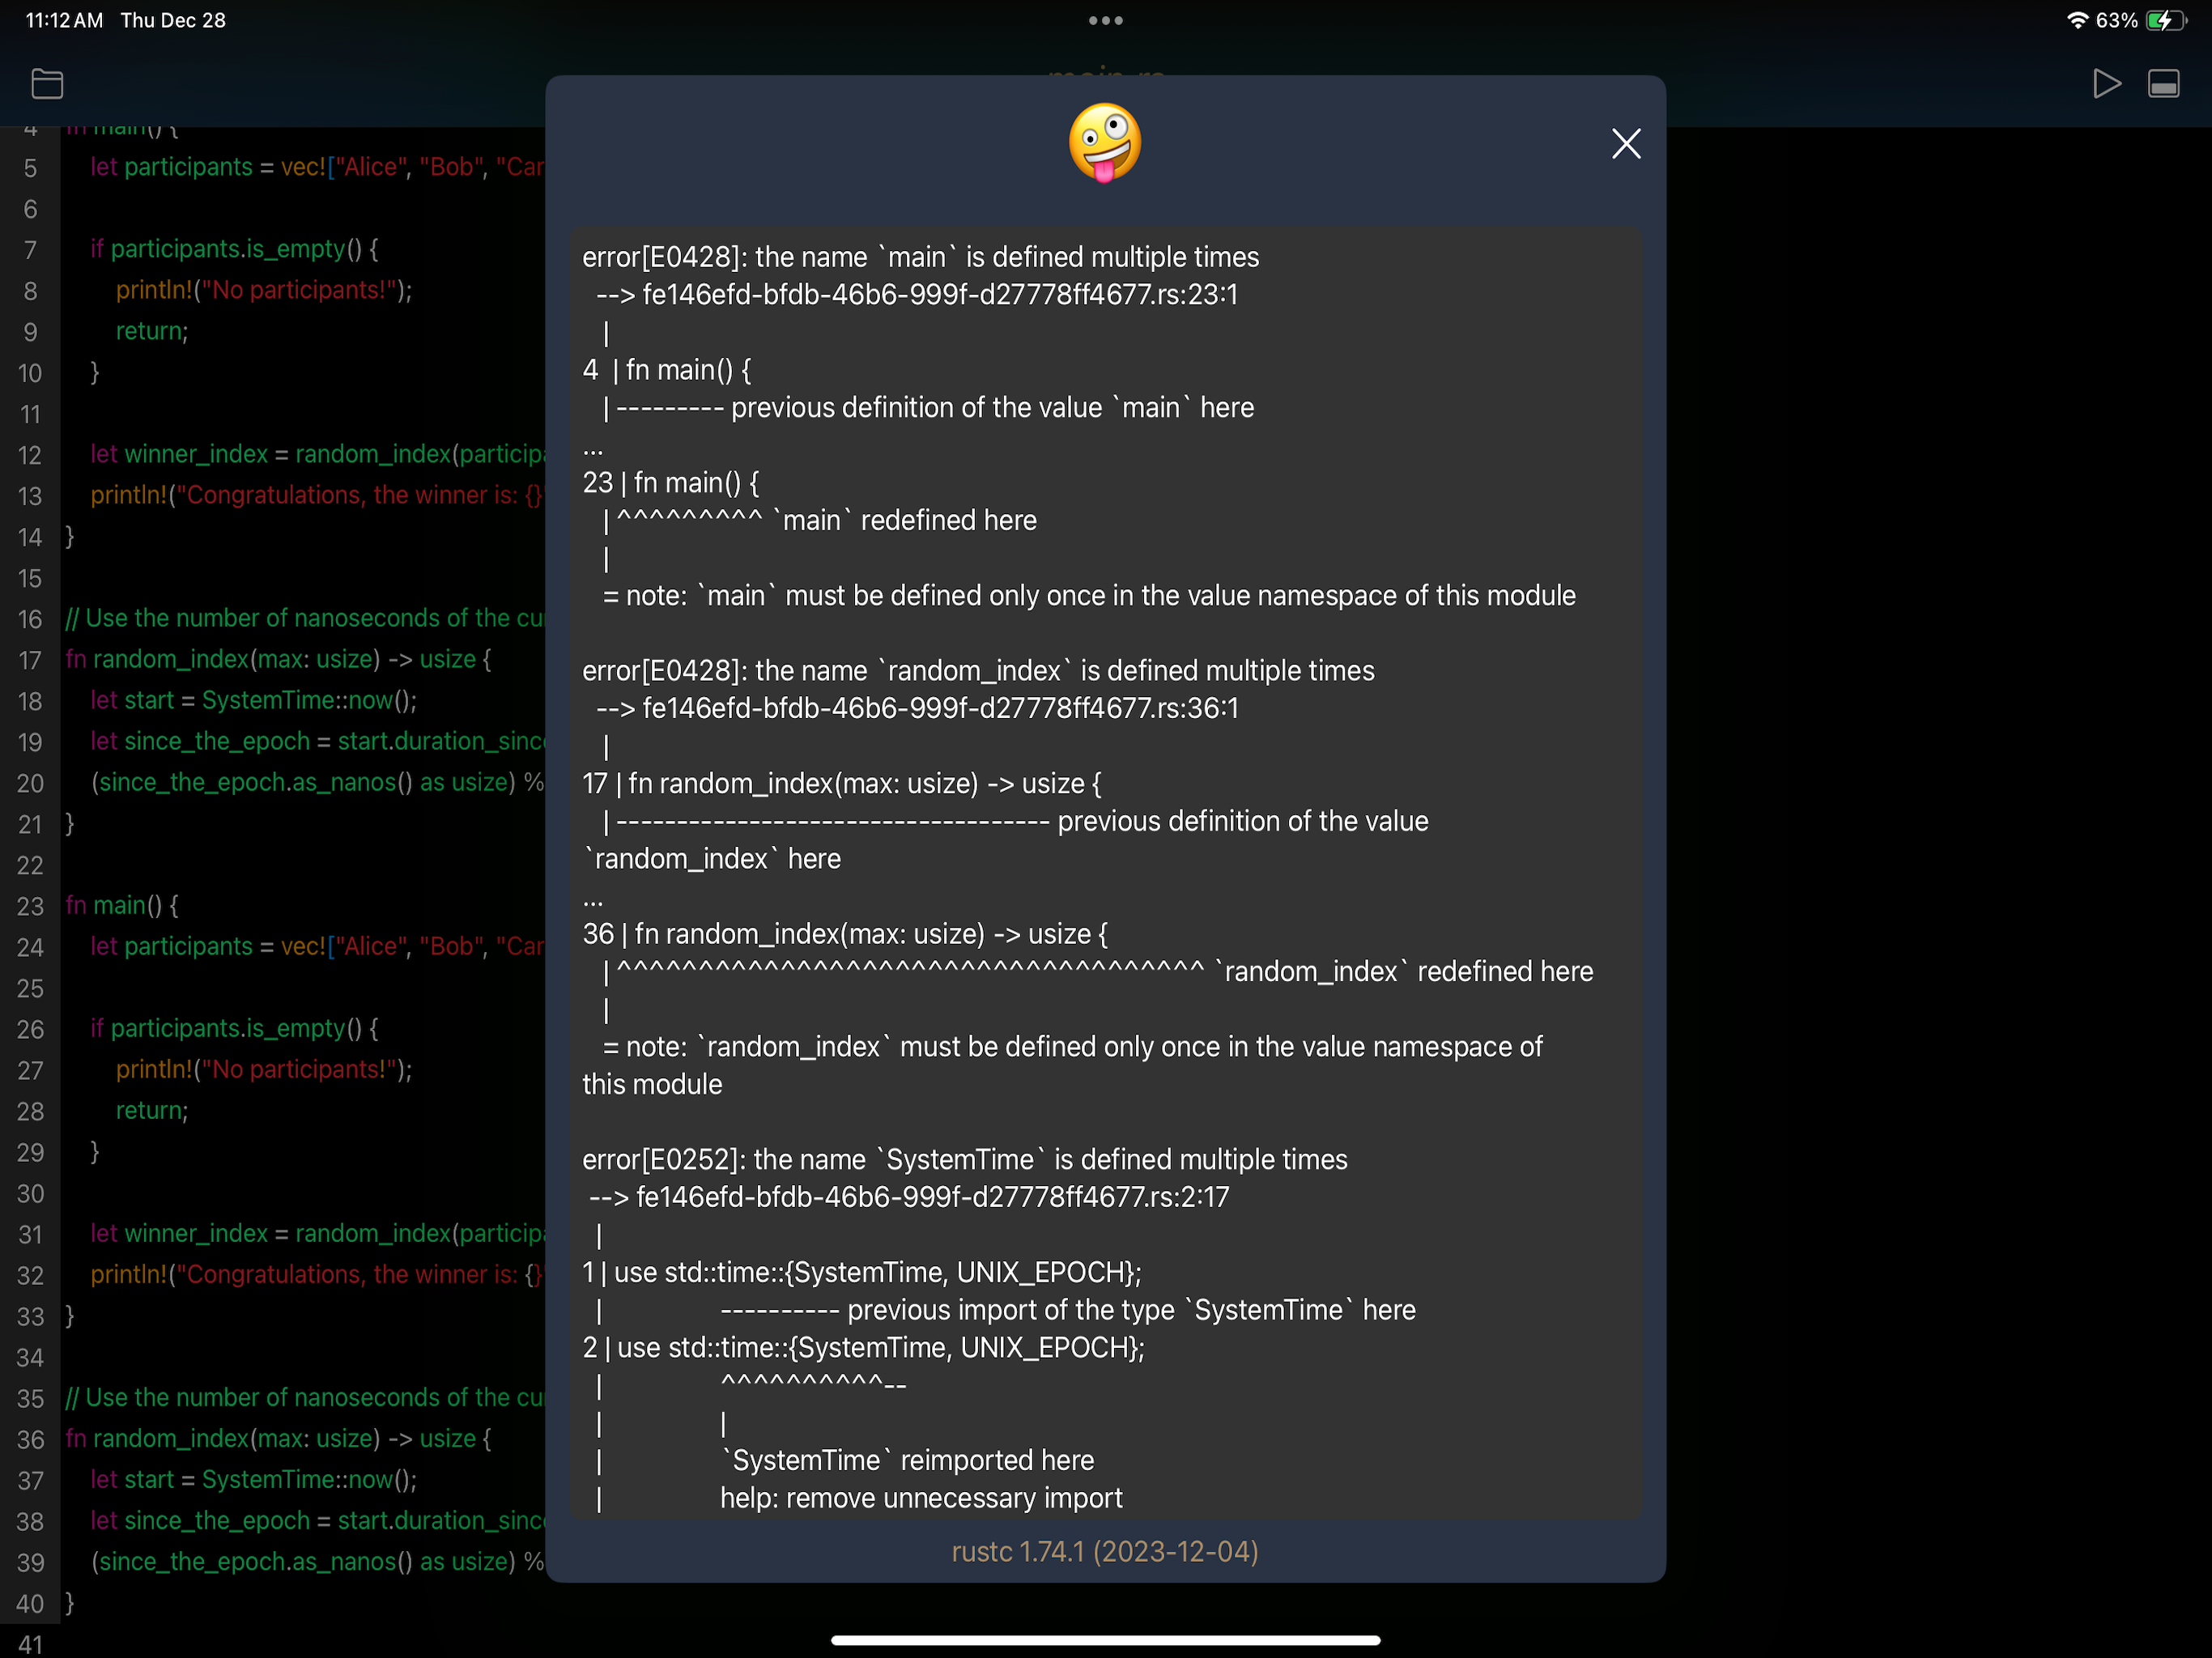This screenshot has width=2212, height=1658.
Task: Tap the battery status icon
Action: (x=2166, y=20)
